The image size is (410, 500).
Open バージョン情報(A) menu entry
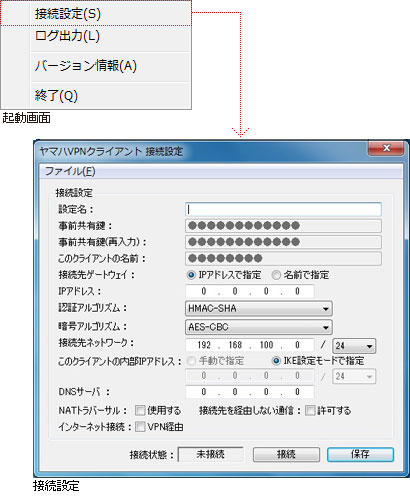(96, 66)
